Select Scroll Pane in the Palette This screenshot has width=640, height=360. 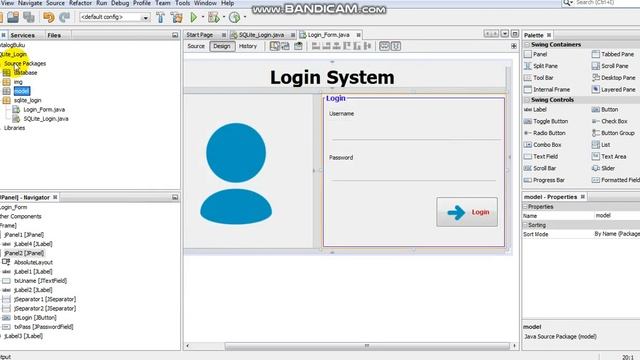point(611,66)
